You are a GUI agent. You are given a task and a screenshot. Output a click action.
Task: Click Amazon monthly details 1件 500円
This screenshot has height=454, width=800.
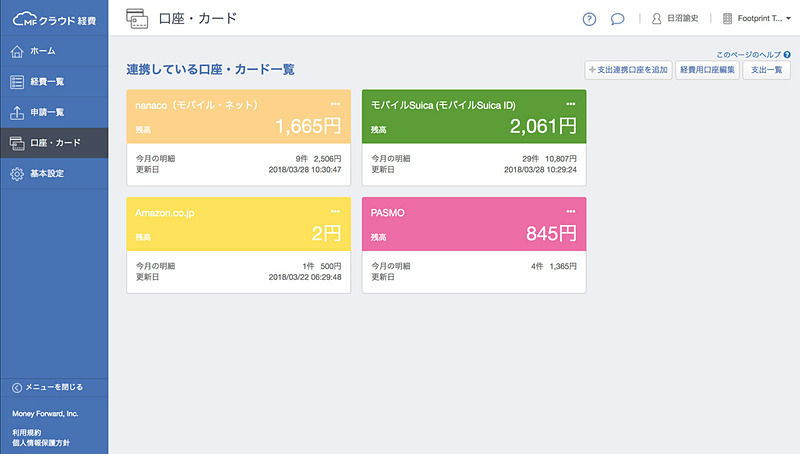point(322,266)
